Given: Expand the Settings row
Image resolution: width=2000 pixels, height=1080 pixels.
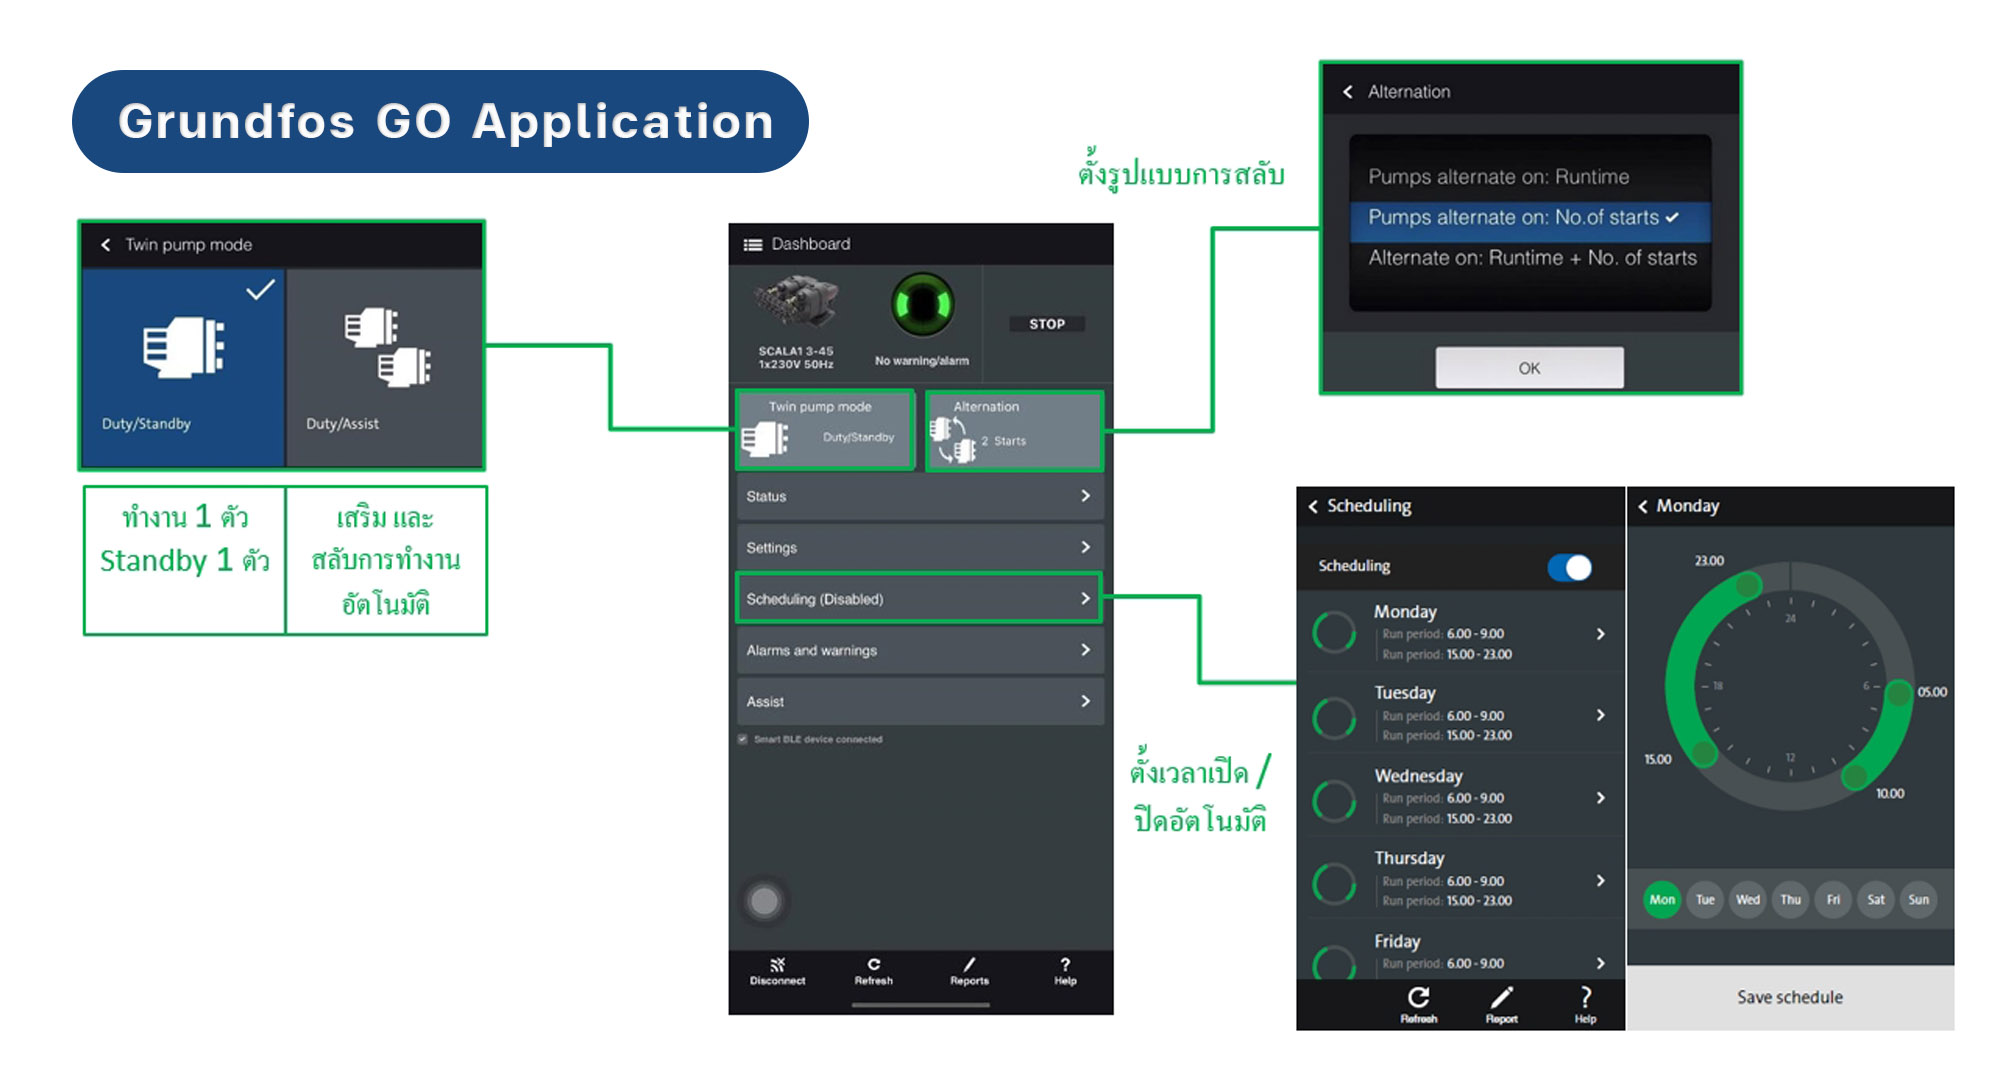Looking at the screenshot, I should 920,547.
